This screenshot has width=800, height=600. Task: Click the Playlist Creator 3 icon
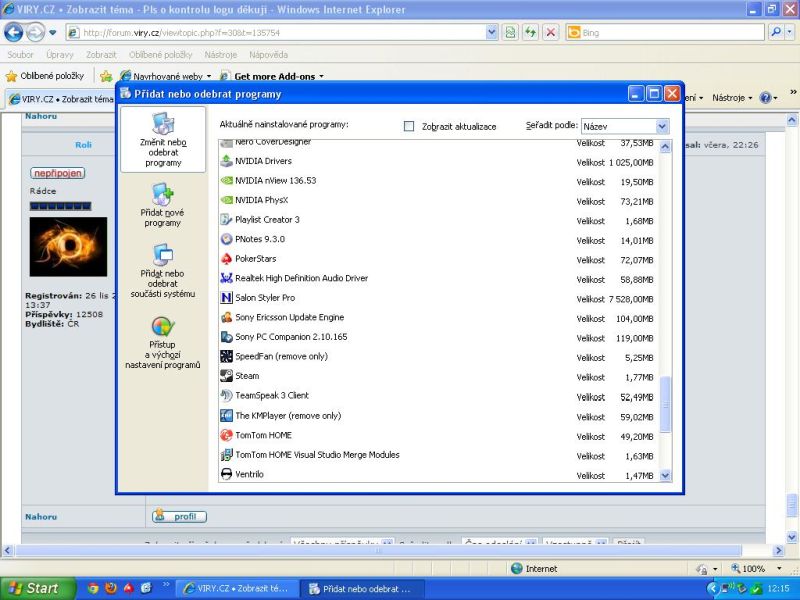point(226,220)
